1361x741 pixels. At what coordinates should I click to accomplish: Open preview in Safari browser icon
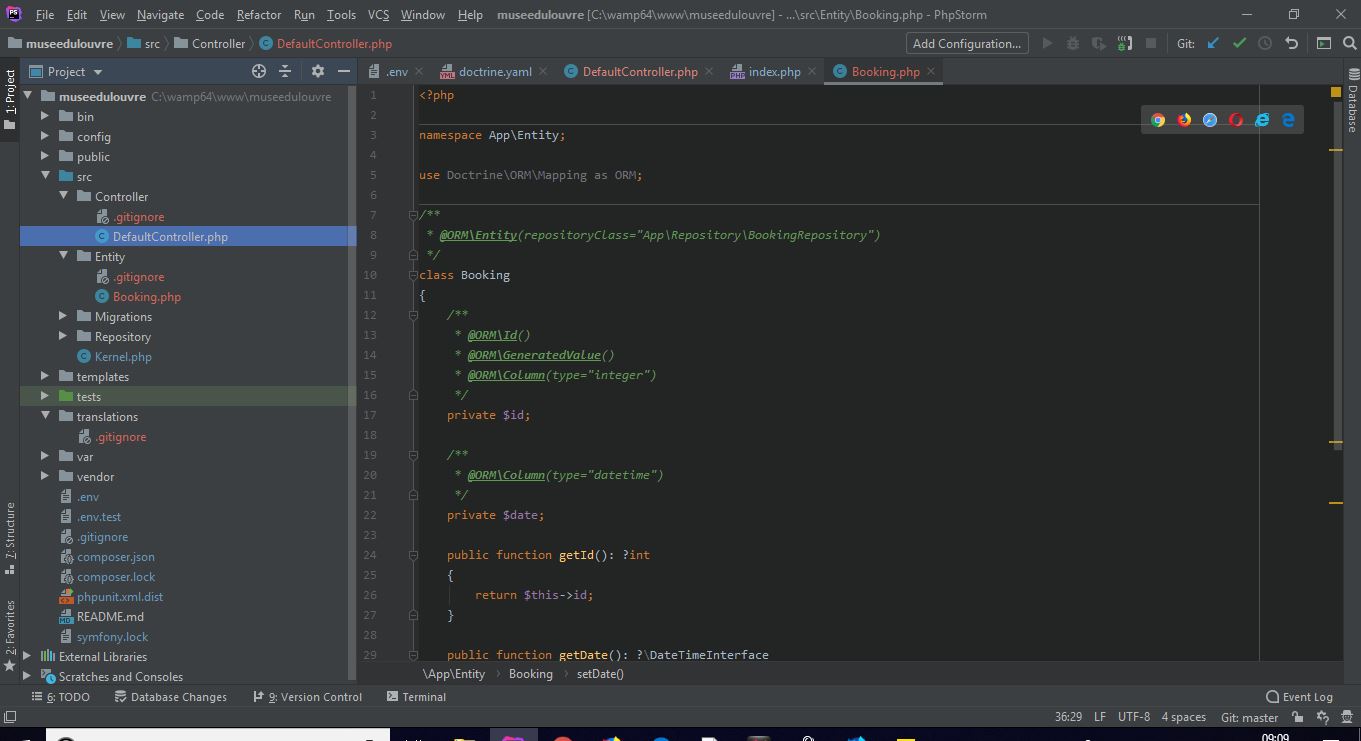coord(1210,120)
